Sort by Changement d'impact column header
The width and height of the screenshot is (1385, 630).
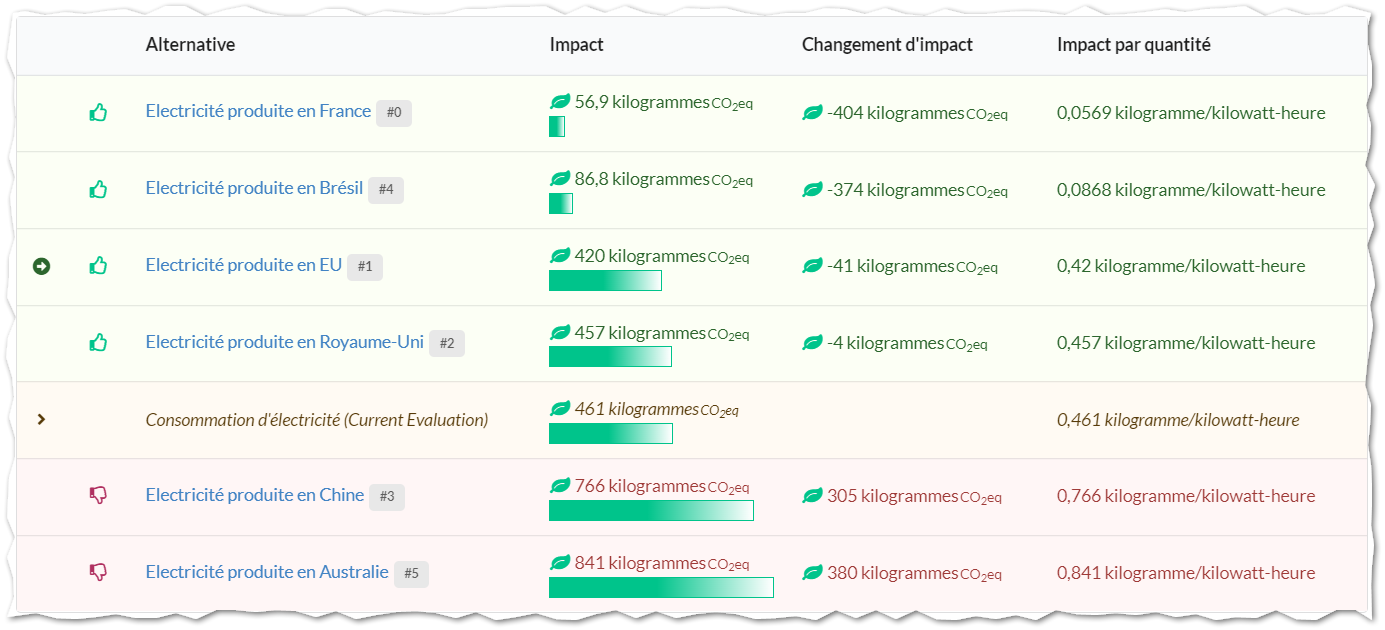(887, 45)
